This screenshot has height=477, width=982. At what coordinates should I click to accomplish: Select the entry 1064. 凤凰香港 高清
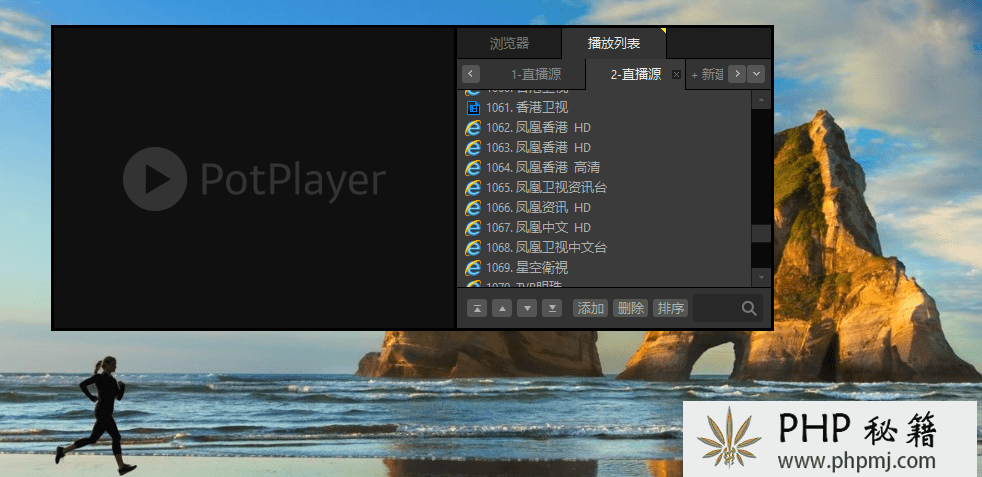pyautogui.click(x=604, y=168)
